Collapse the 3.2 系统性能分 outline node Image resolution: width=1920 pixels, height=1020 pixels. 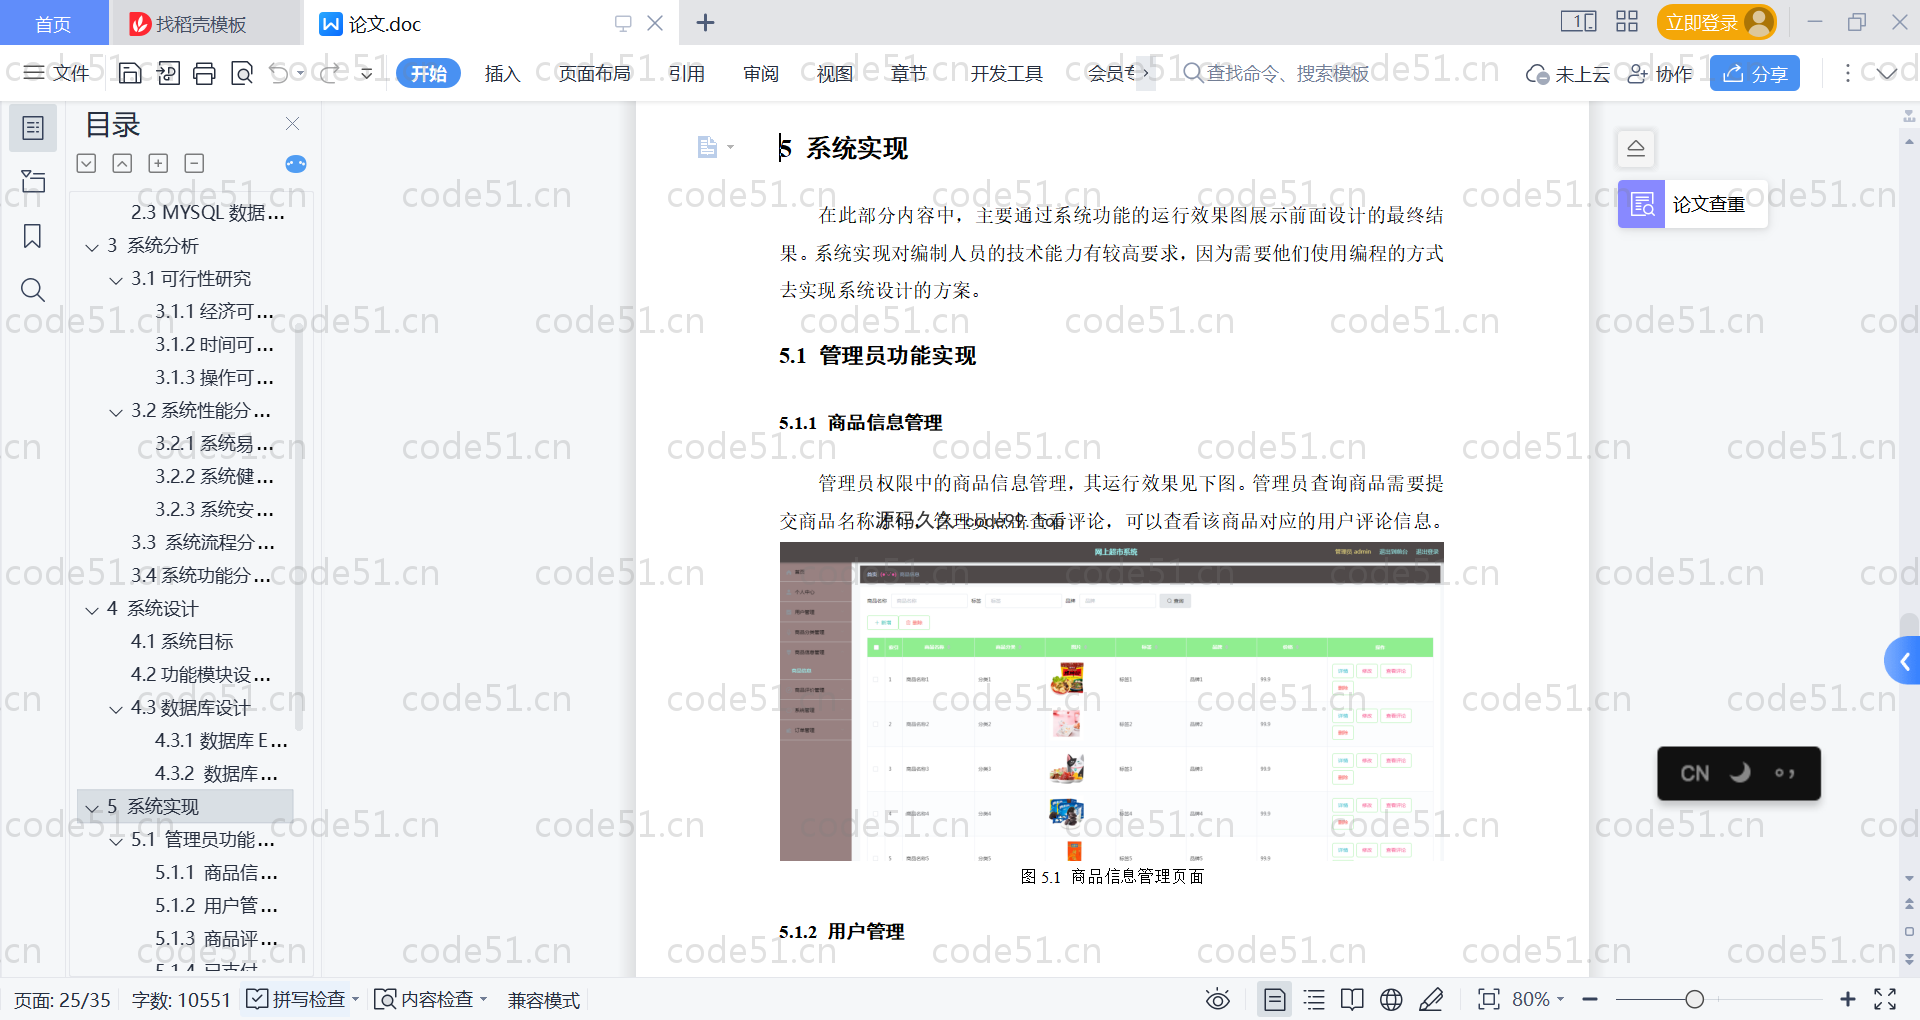[x=116, y=411]
